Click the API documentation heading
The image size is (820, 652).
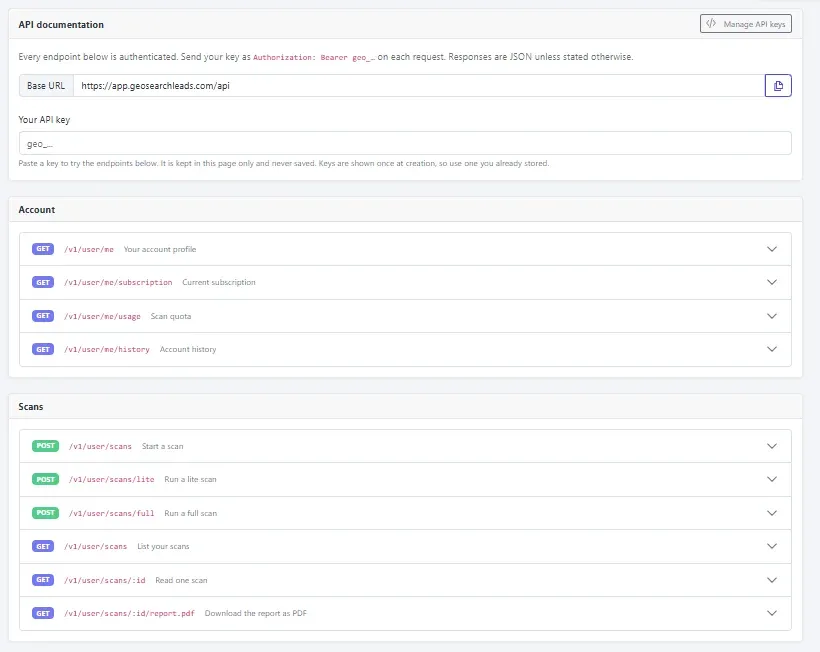tap(61, 25)
